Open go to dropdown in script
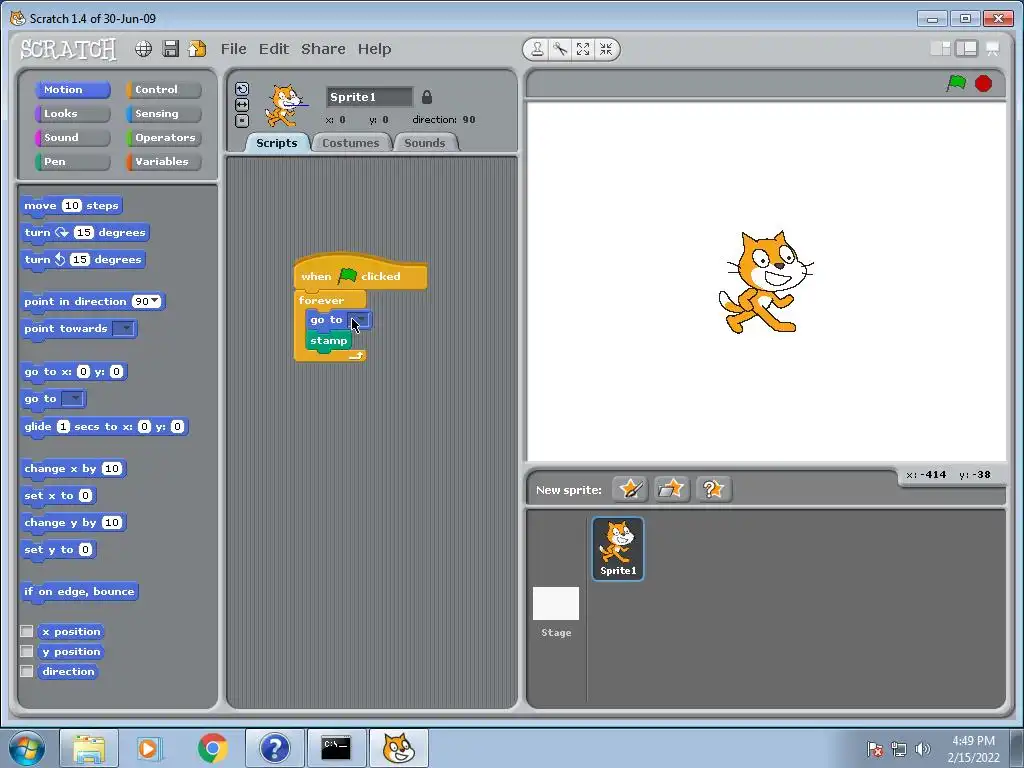 pyautogui.click(x=359, y=320)
